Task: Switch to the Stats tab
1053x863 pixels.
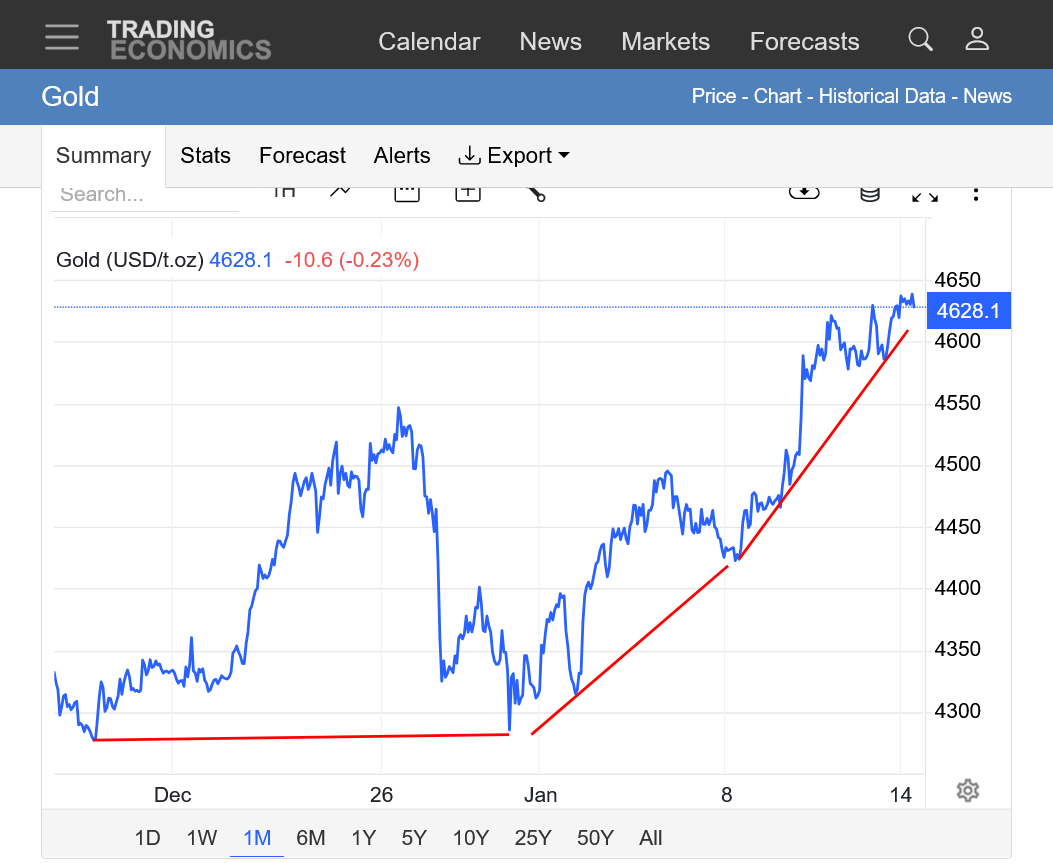Action: pyautogui.click(x=205, y=156)
